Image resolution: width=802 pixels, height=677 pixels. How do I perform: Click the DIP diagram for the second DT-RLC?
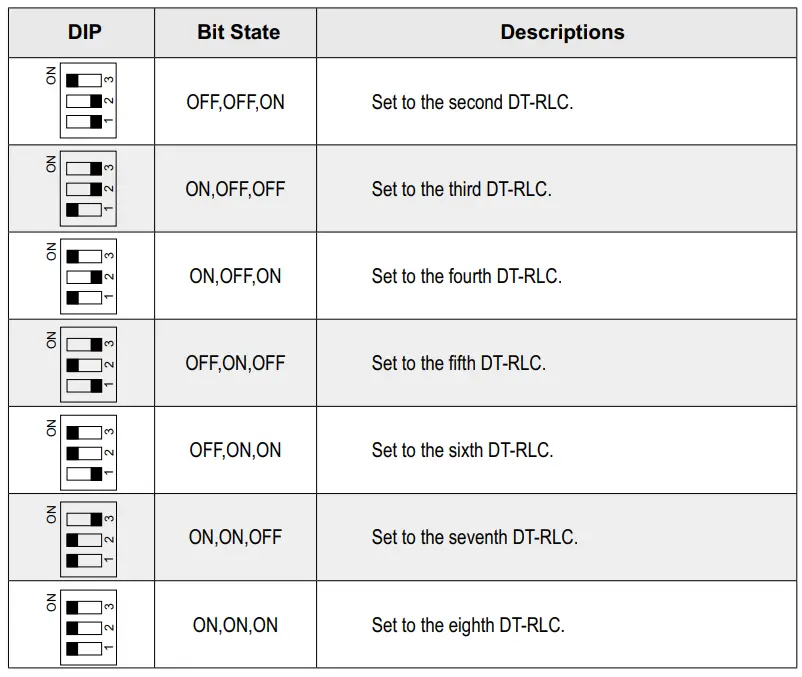coord(88,101)
